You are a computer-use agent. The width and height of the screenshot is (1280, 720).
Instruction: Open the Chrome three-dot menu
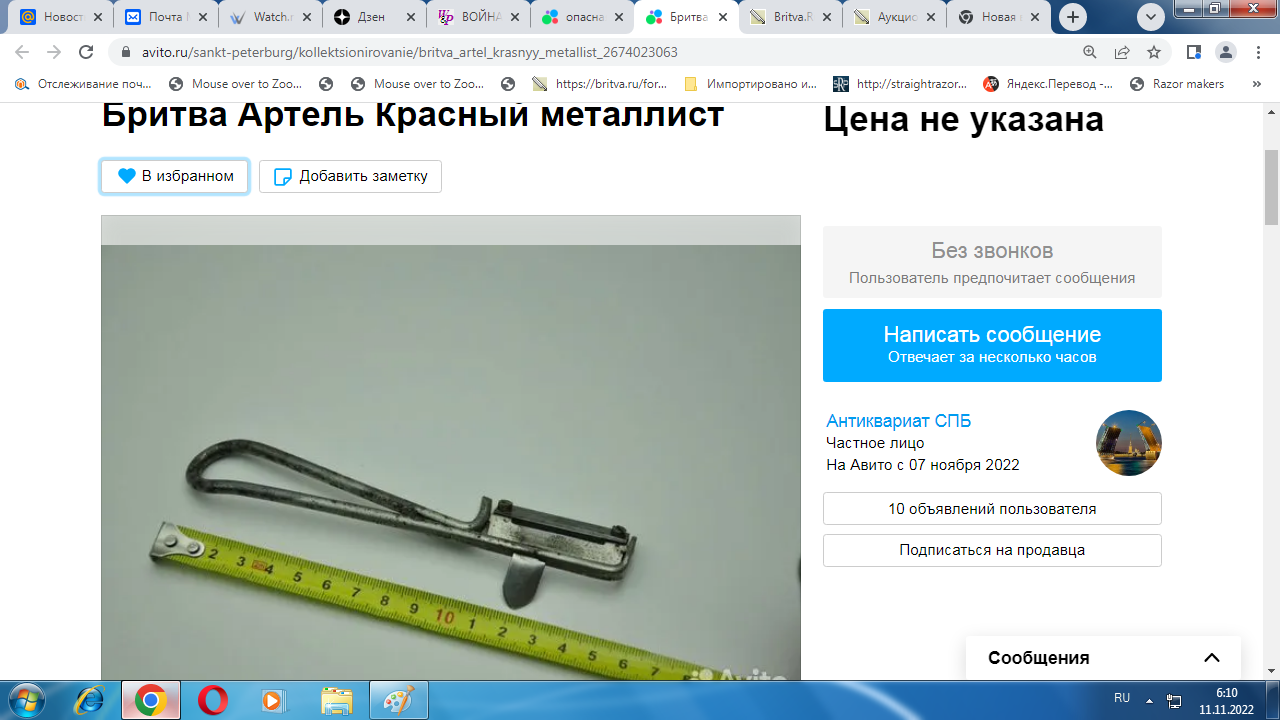tap(1257, 52)
